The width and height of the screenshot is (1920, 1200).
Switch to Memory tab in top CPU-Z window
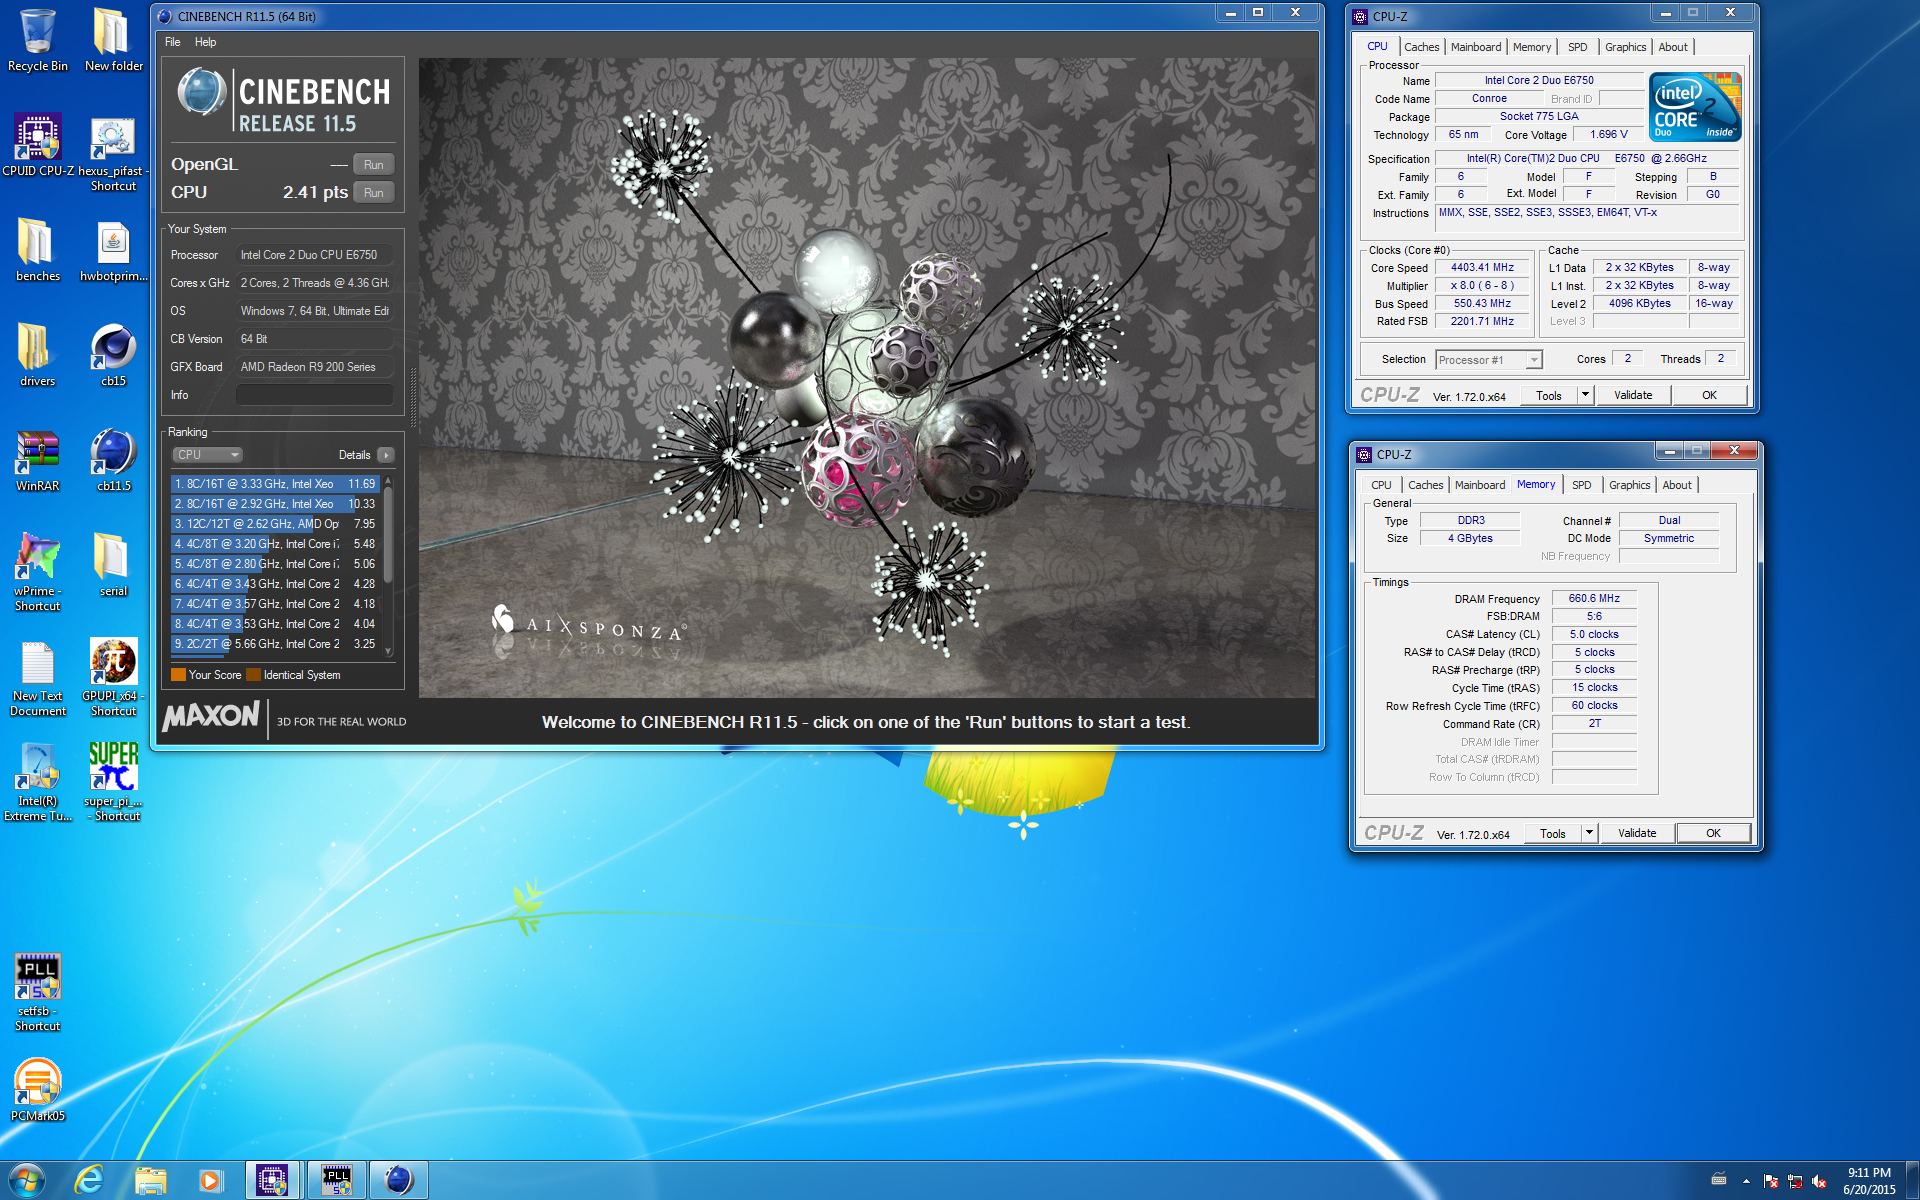(x=1532, y=47)
